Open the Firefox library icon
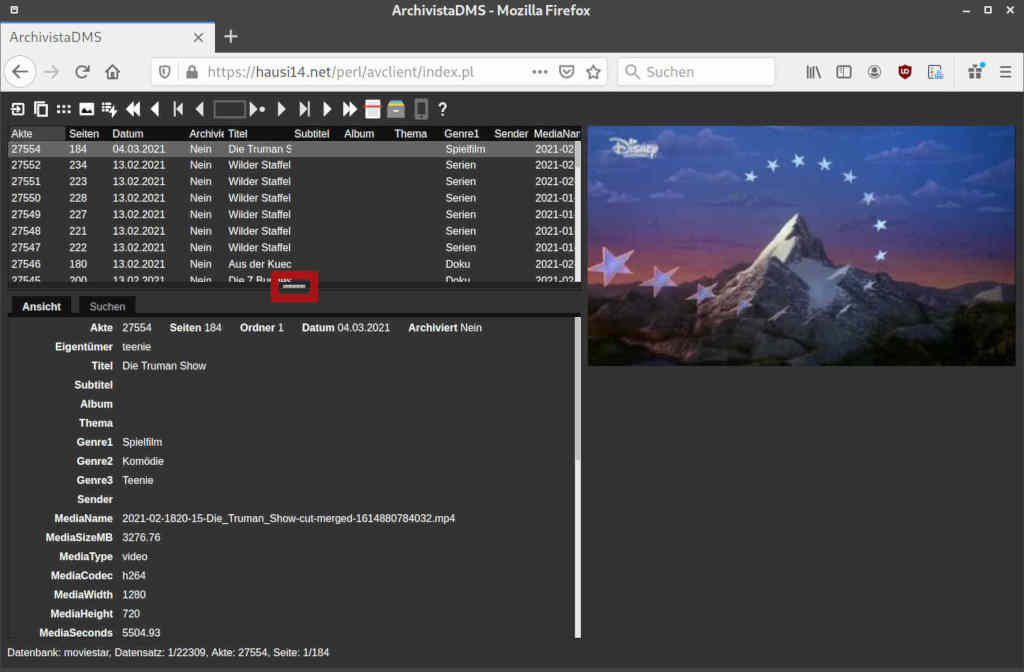Viewport: 1024px width, 672px height. pyautogui.click(x=813, y=72)
